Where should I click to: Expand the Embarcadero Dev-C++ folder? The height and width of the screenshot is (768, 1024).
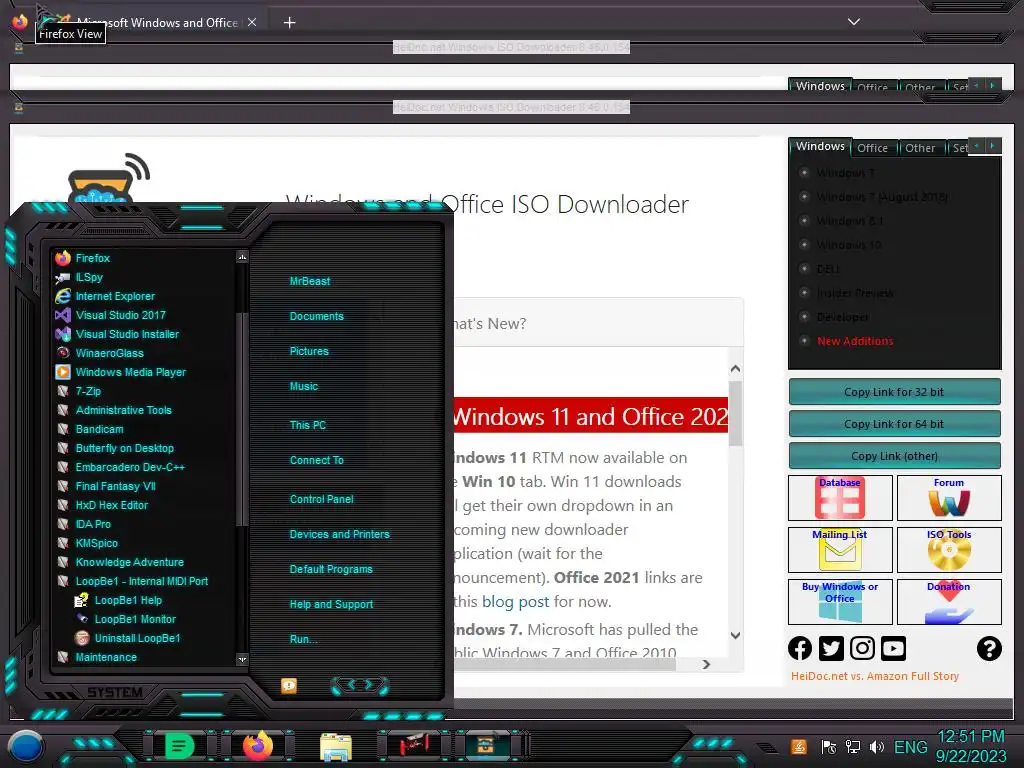click(x=120, y=467)
